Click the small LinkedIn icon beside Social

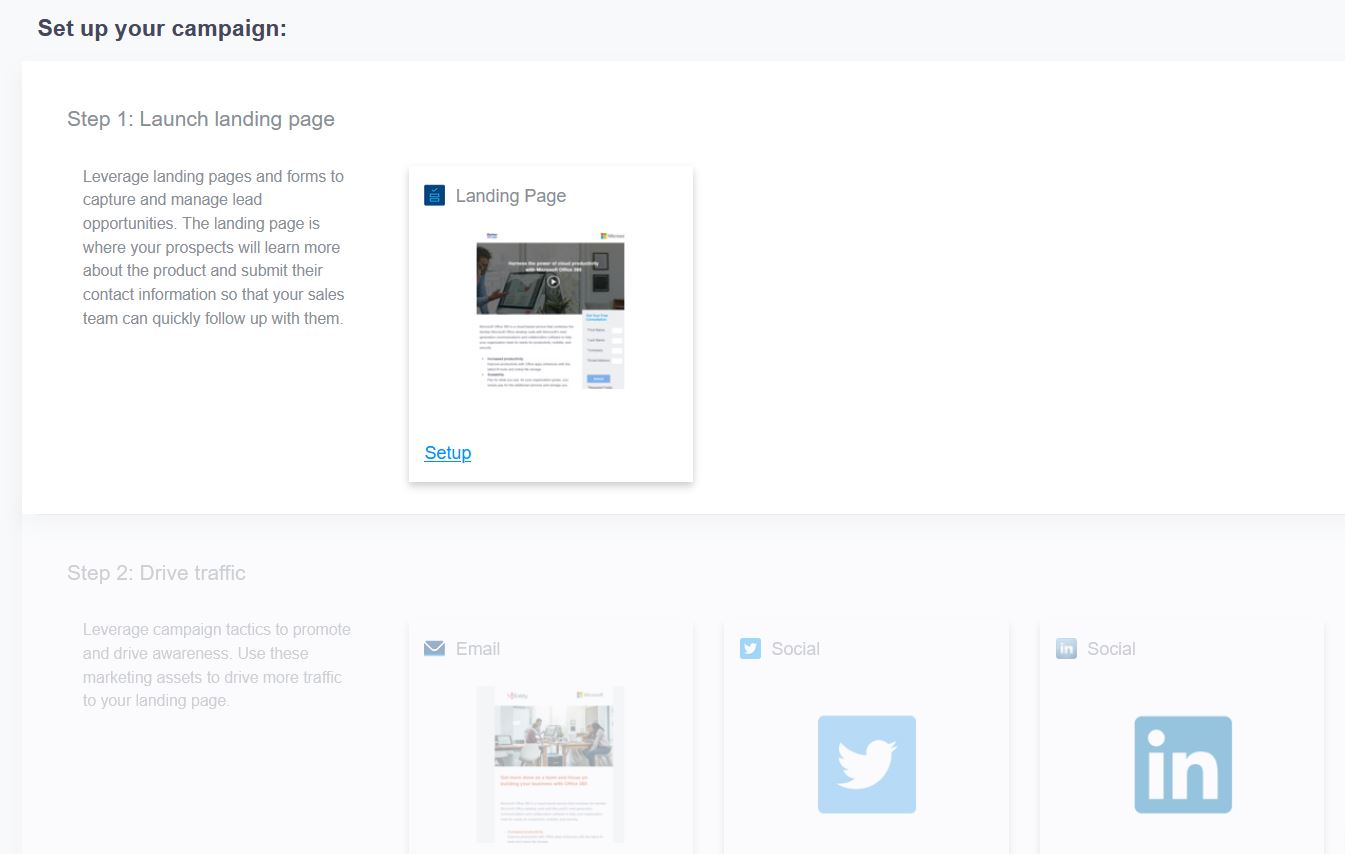point(1066,648)
